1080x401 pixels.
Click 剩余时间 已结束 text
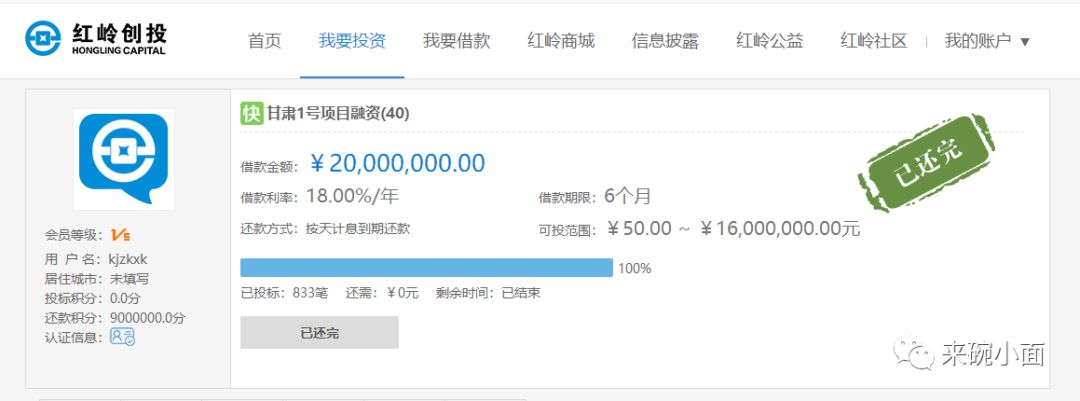[488, 293]
